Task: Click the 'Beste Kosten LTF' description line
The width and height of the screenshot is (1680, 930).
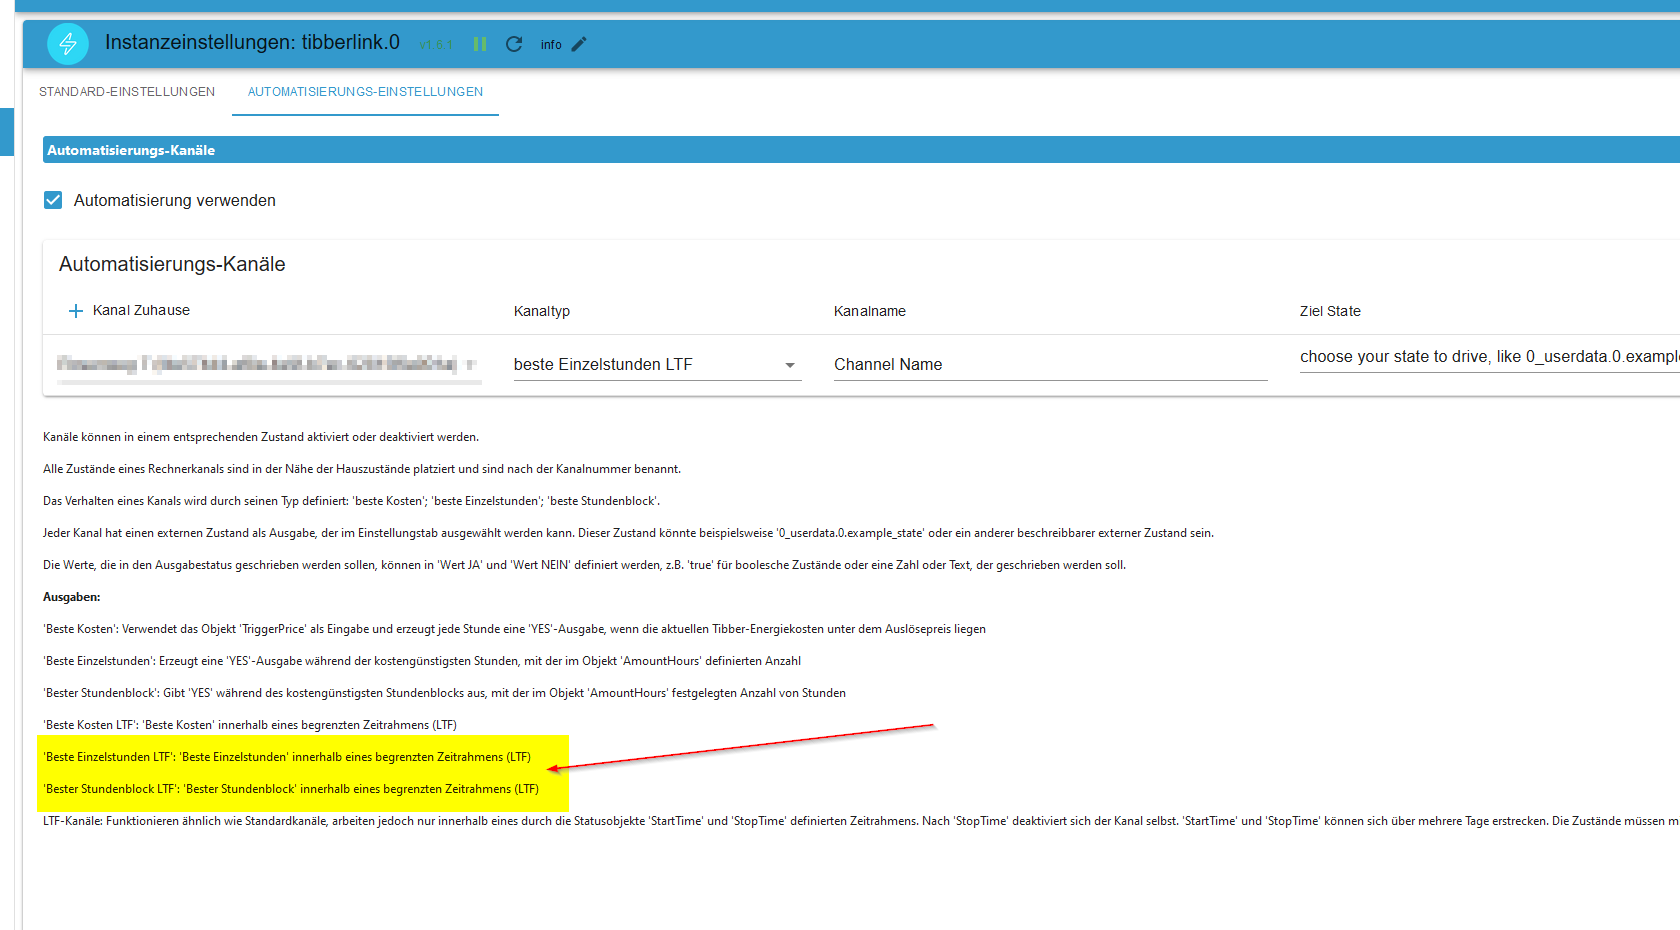Action: coord(250,725)
